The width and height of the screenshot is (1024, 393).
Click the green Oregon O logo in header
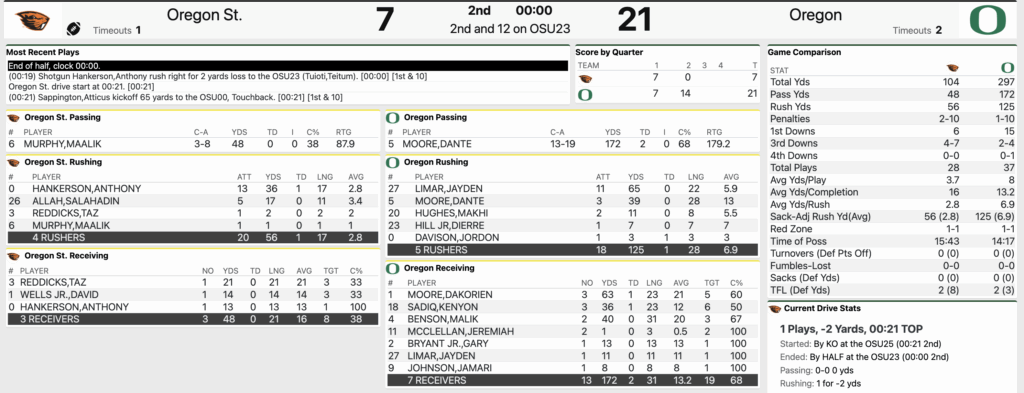pos(992,19)
